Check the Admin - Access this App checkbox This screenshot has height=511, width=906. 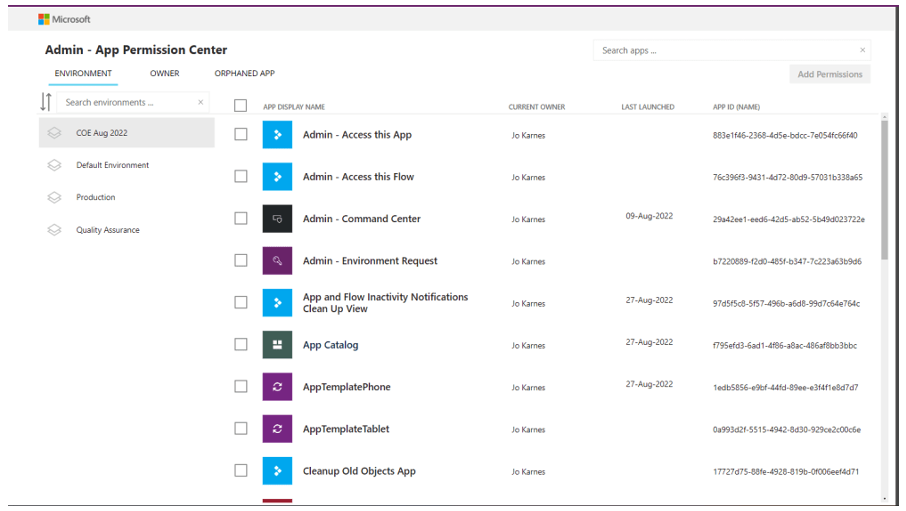point(240,134)
